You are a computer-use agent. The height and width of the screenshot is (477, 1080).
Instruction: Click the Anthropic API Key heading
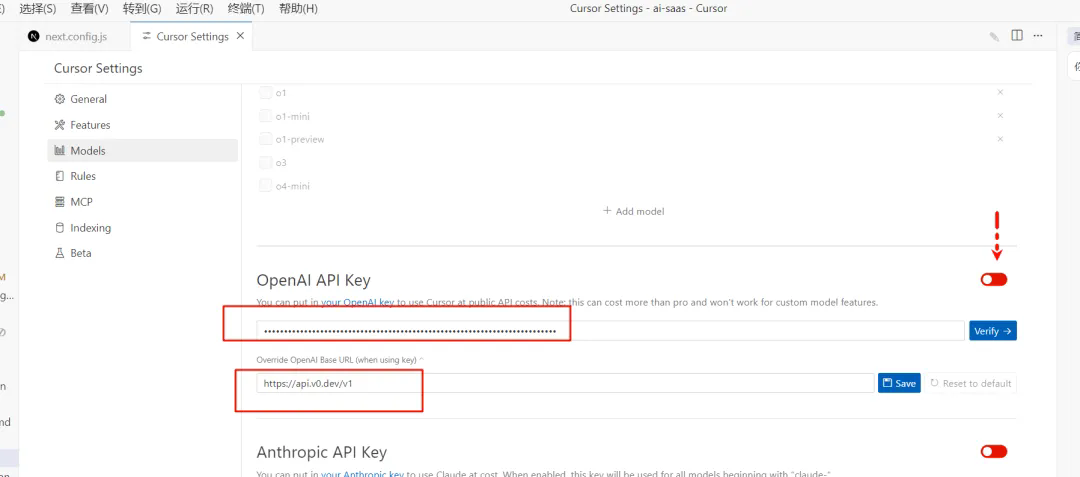point(322,452)
